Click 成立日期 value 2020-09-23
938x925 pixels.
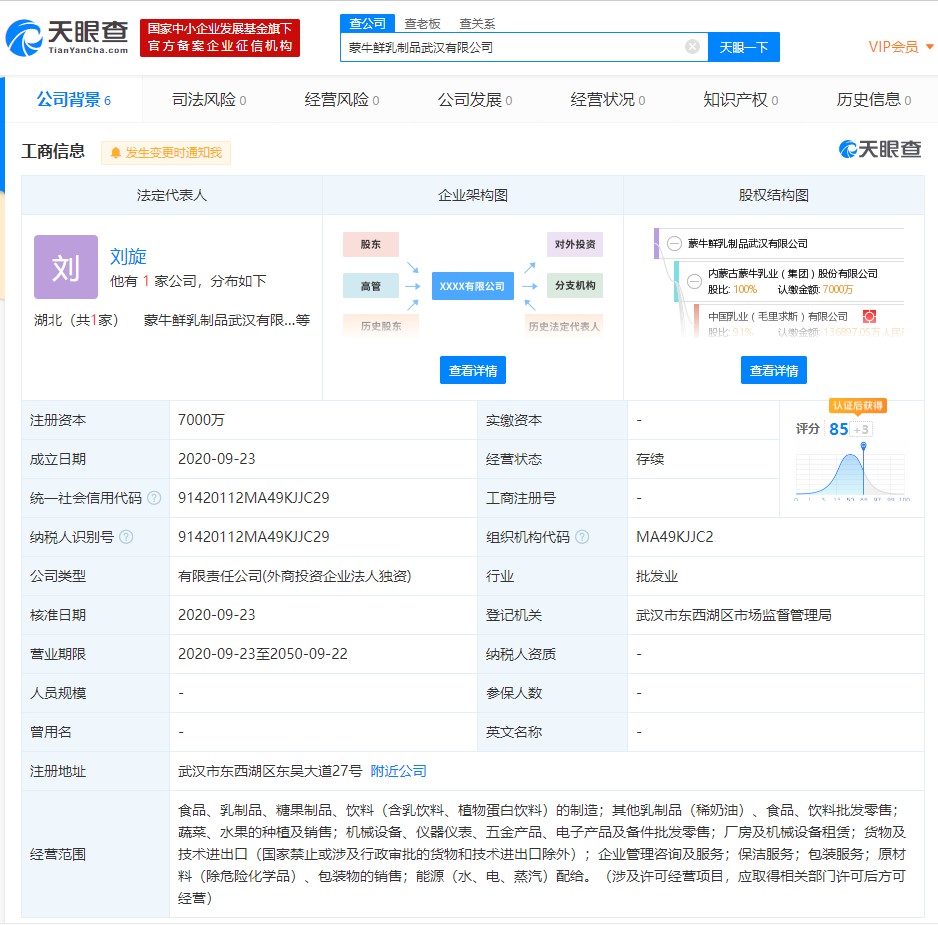(x=217, y=459)
